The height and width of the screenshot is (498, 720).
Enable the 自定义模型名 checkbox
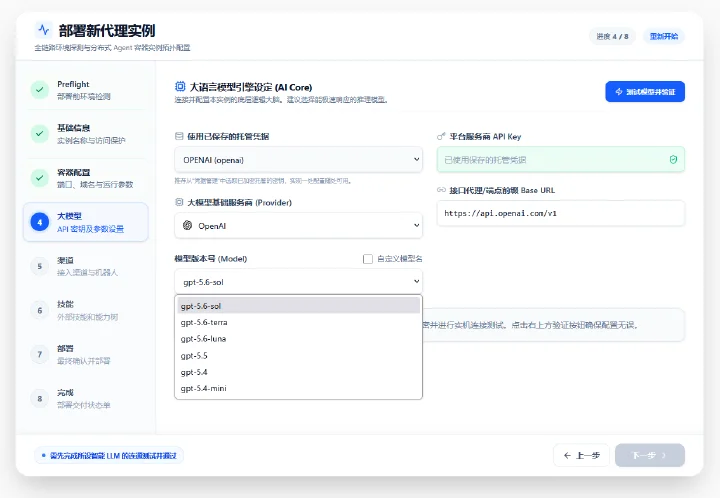[x=368, y=259]
